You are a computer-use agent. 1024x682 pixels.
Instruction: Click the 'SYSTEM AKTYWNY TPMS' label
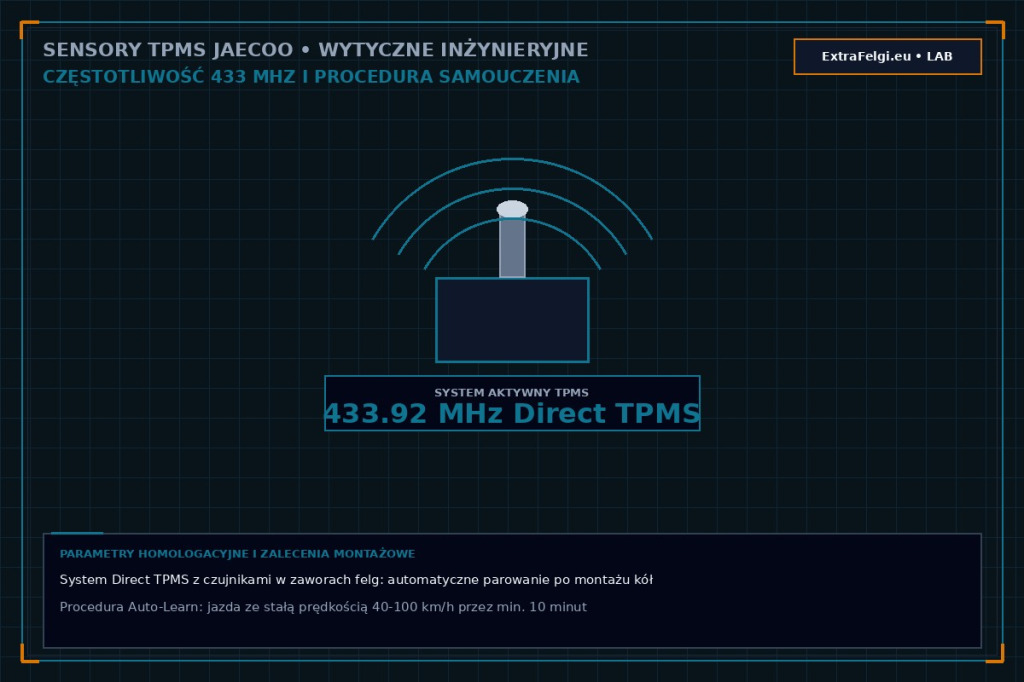(x=511, y=393)
